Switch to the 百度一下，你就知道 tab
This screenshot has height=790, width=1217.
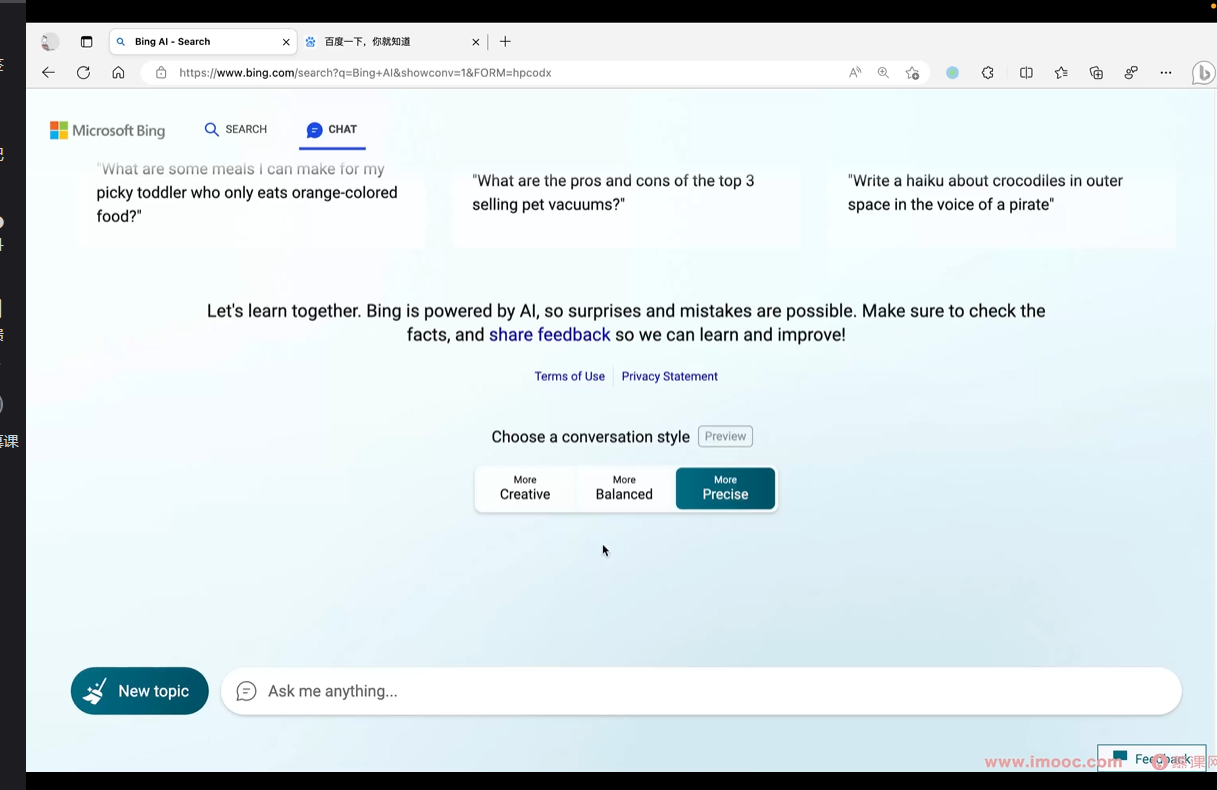coord(392,42)
